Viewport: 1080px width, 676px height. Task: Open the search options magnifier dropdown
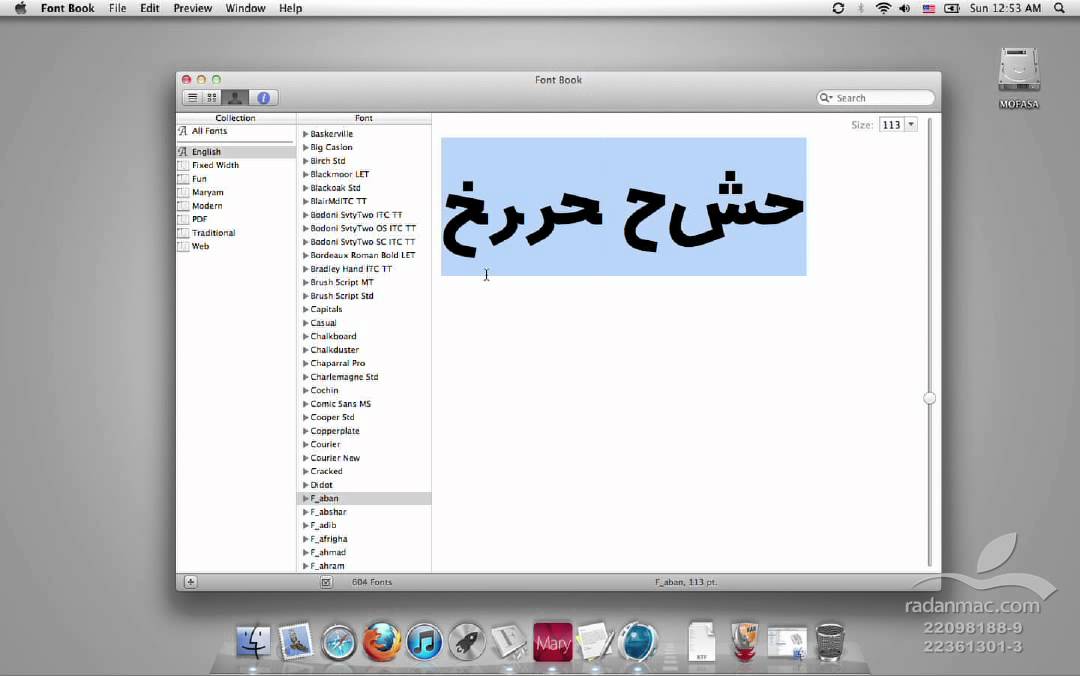(x=825, y=98)
